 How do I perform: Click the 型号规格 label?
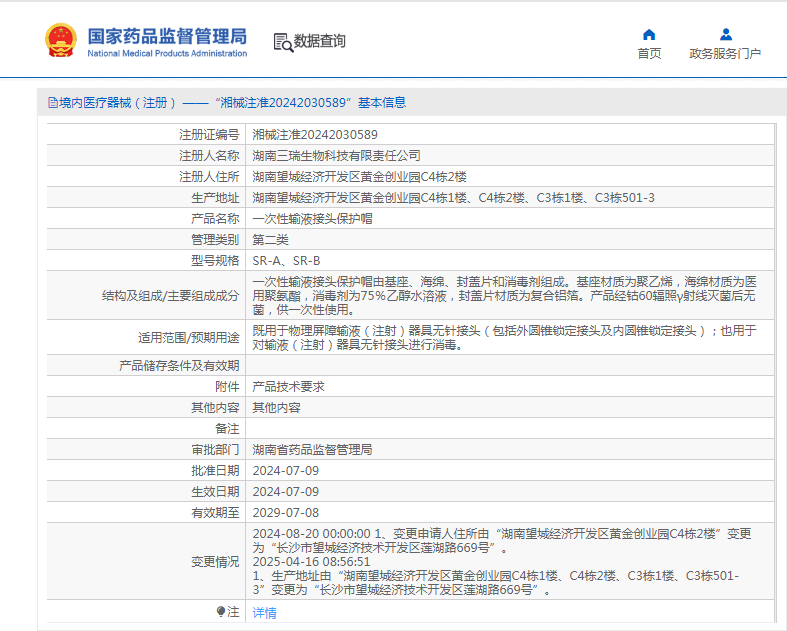pyautogui.click(x=215, y=261)
